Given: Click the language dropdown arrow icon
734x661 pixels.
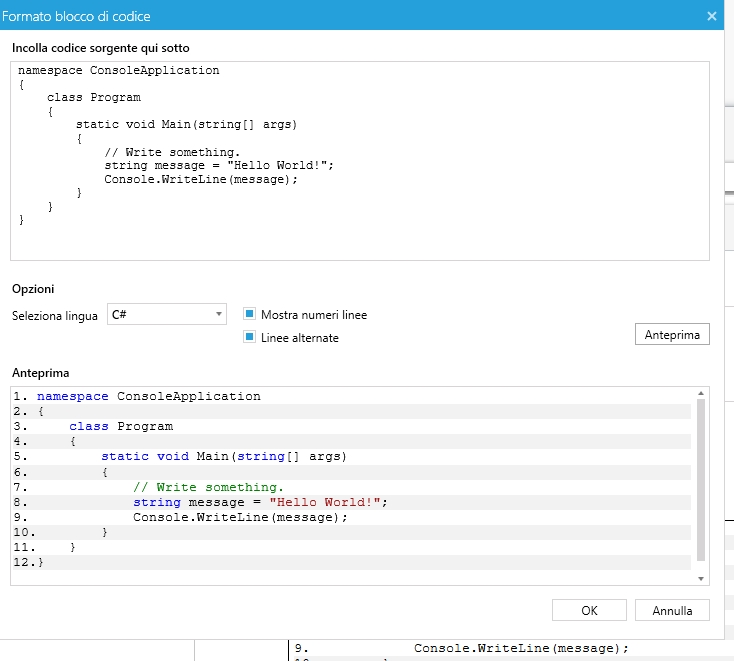Looking at the screenshot, I should tap(219, 315).
